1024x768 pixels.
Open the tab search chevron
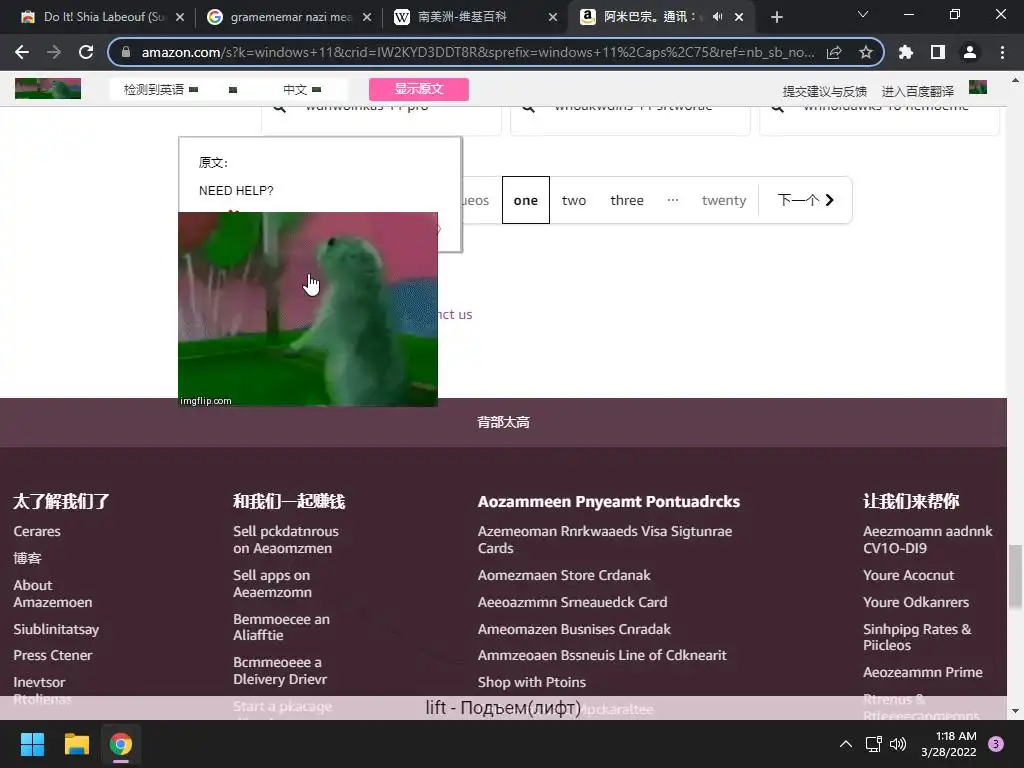coord(863,14)
